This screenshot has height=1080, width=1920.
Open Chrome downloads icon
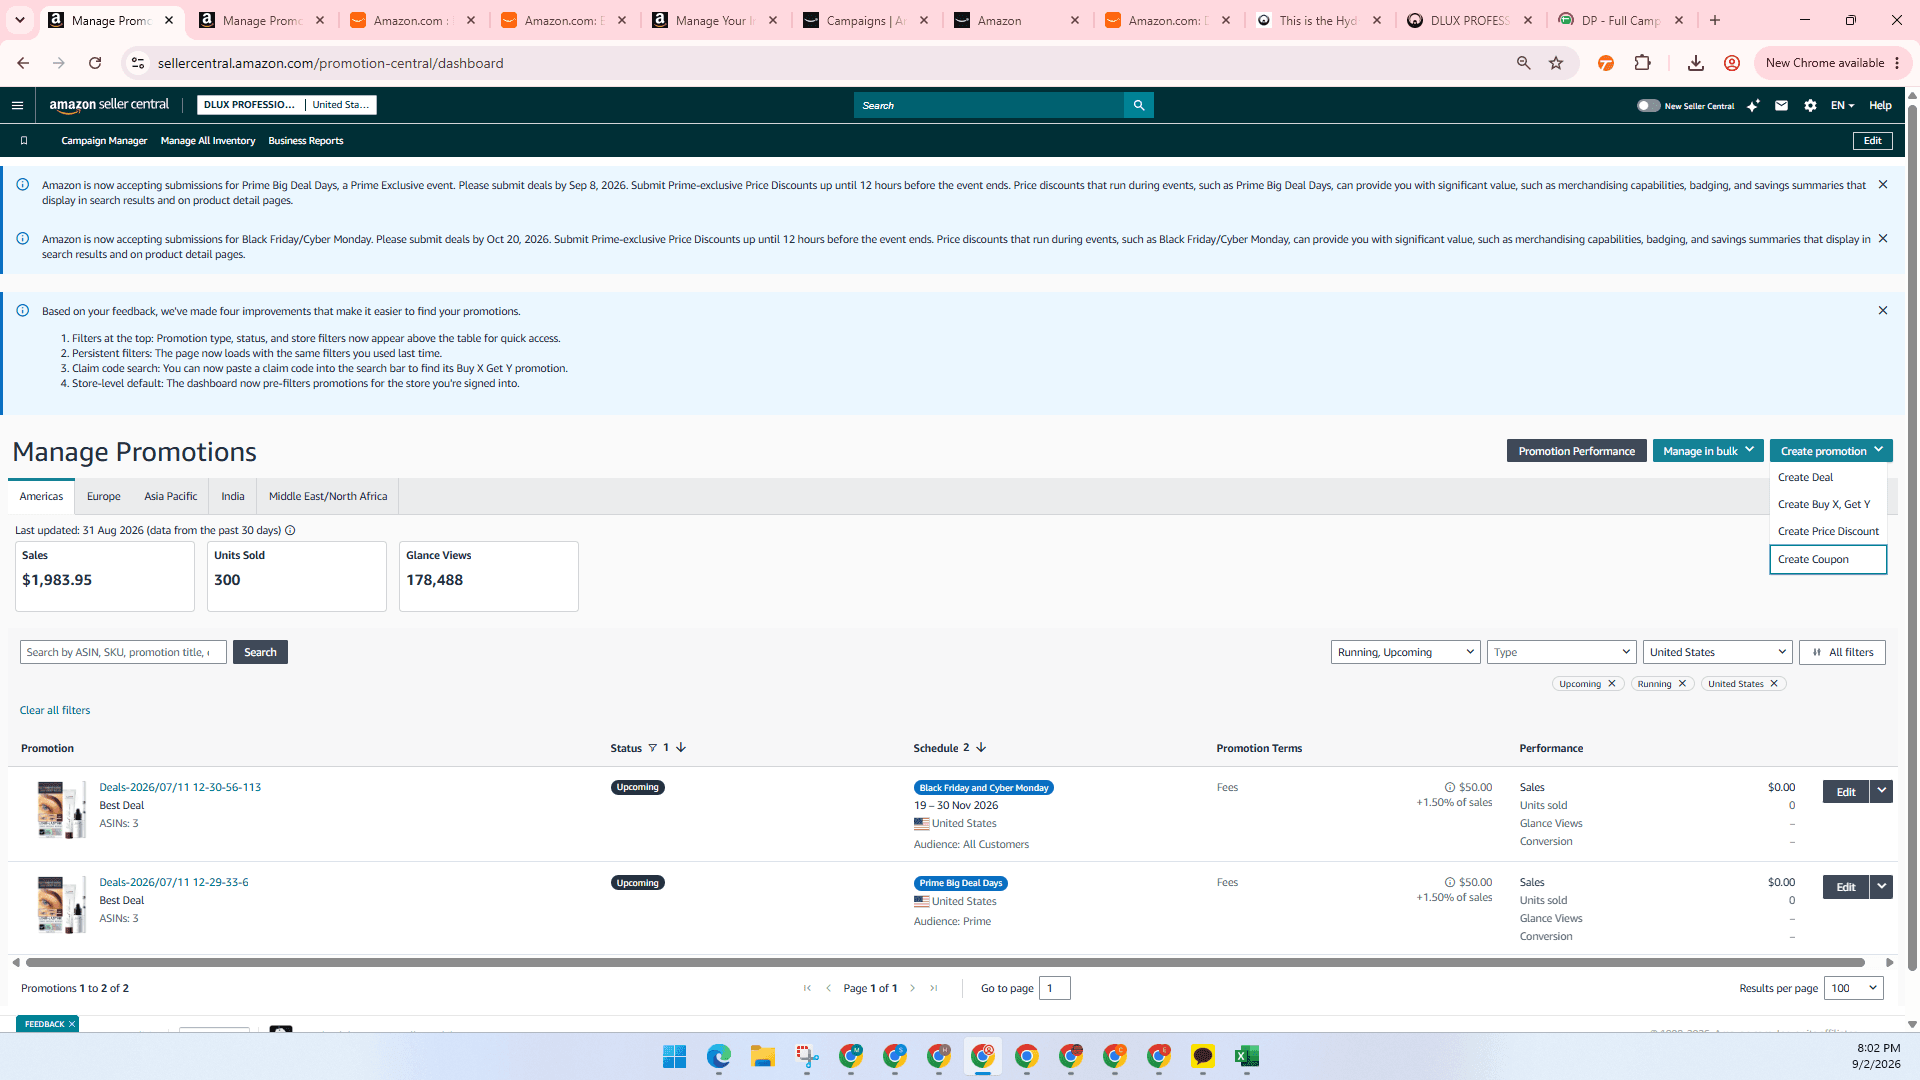click(1696, 63)
